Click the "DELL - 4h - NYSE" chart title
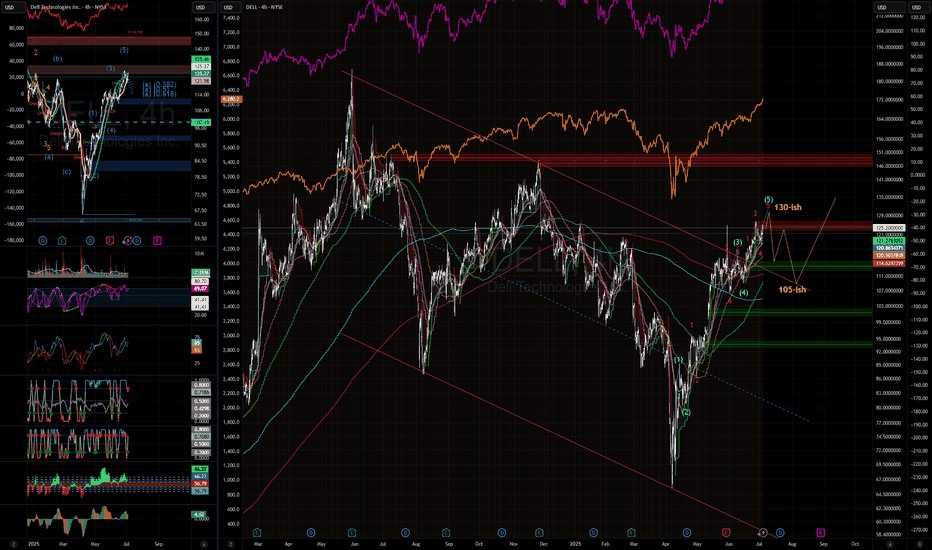The width and height of the screenshot is (932, 550). [x=265, y=7]
